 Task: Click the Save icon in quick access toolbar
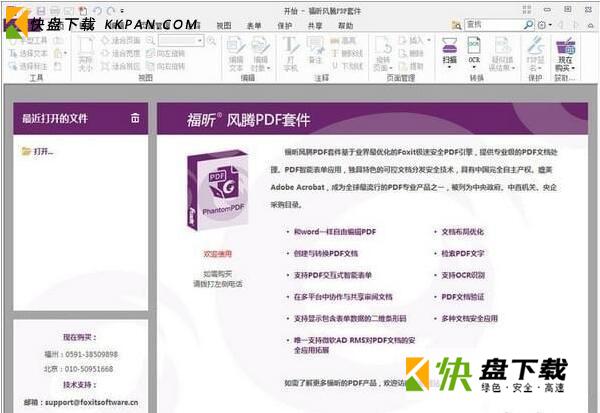41,11
